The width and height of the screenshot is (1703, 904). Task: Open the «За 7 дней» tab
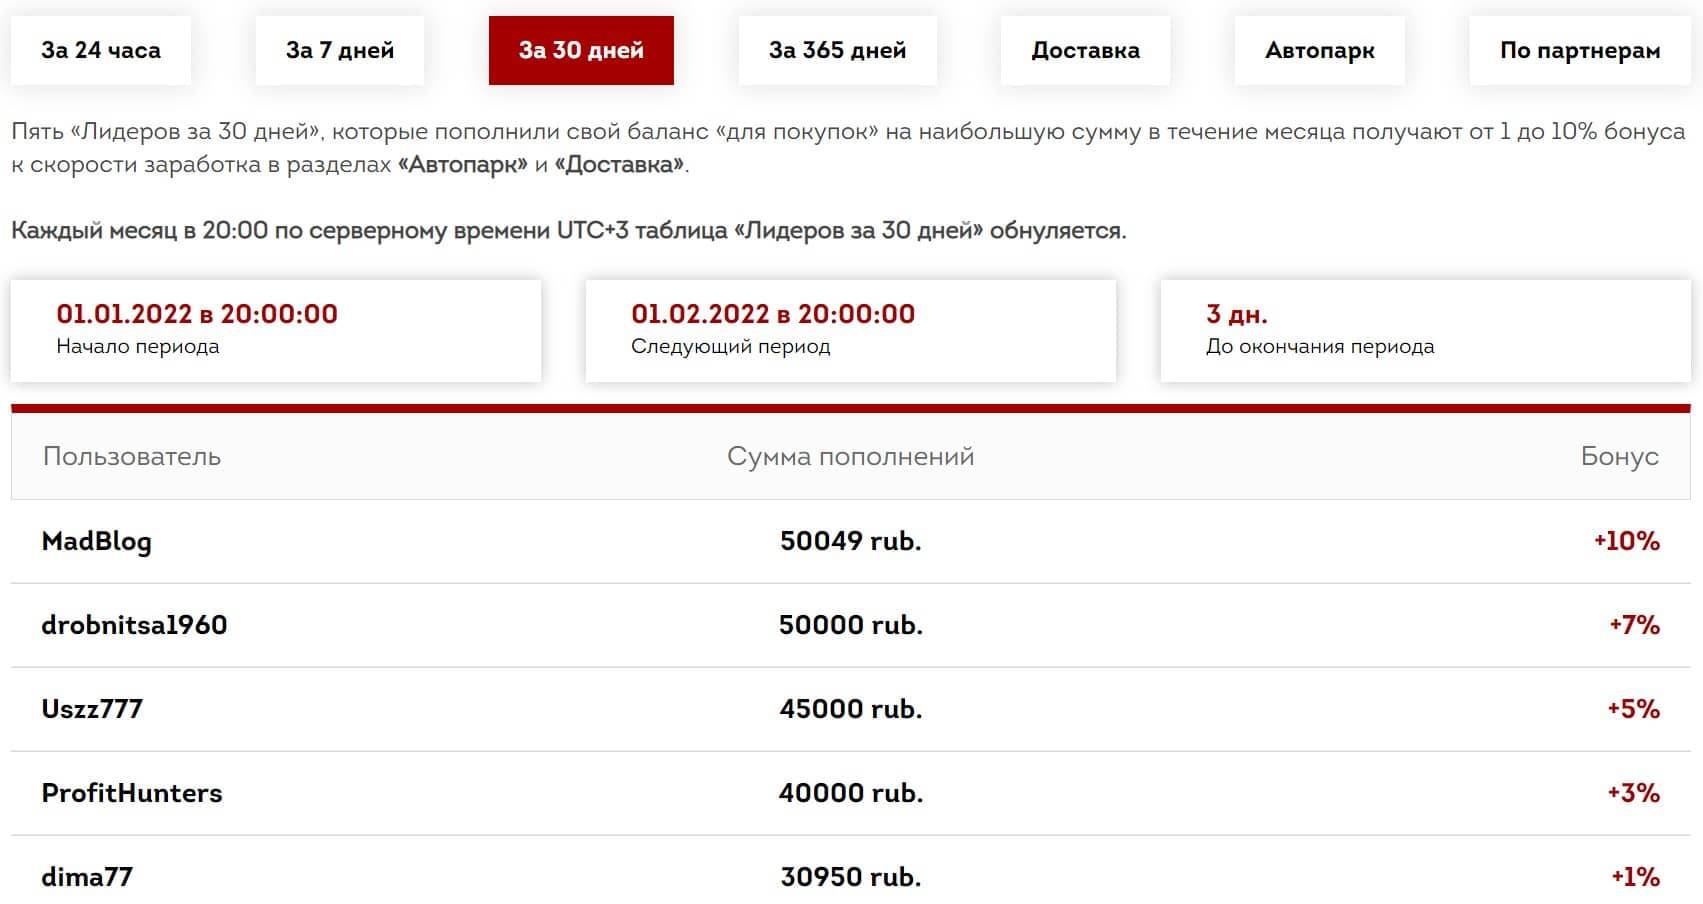click(340, 50)
